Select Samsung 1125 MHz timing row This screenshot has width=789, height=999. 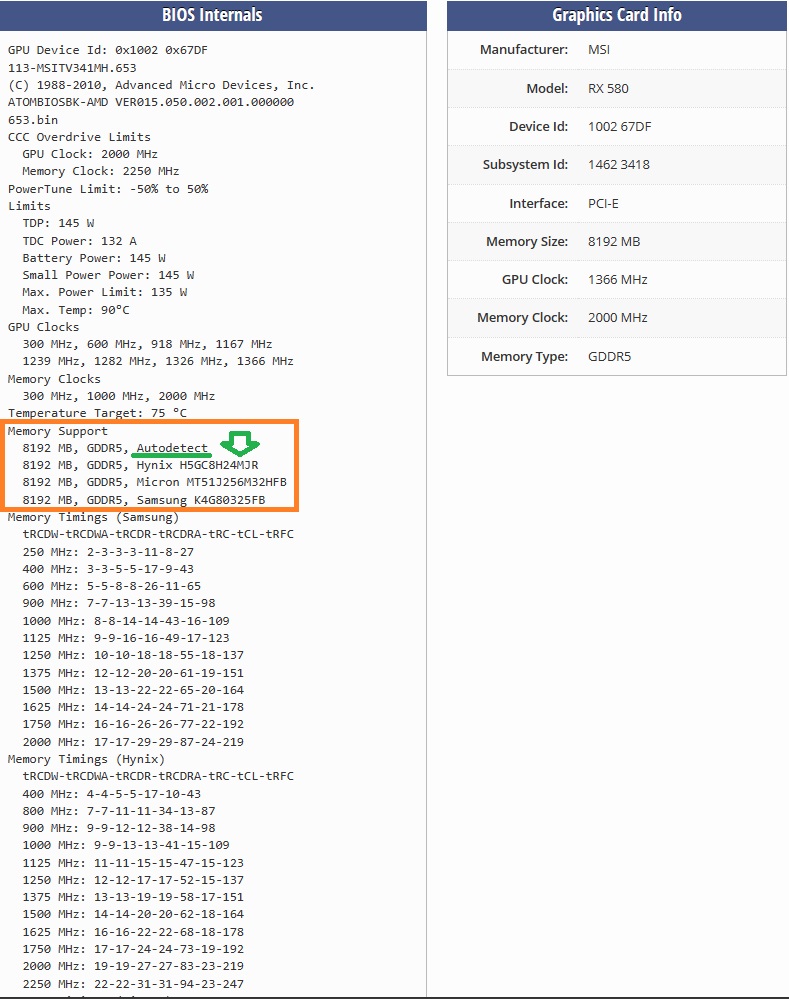point(126,638)
